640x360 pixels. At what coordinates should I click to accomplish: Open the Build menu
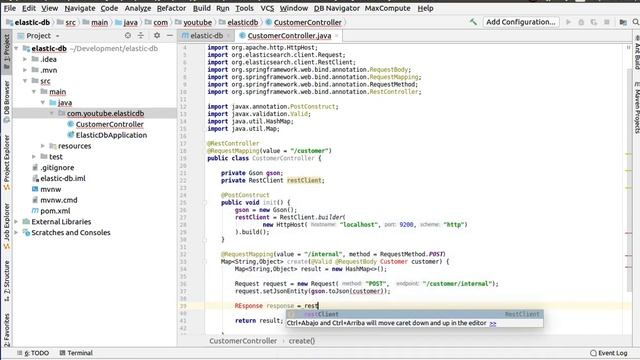click(x=202, y=8)
